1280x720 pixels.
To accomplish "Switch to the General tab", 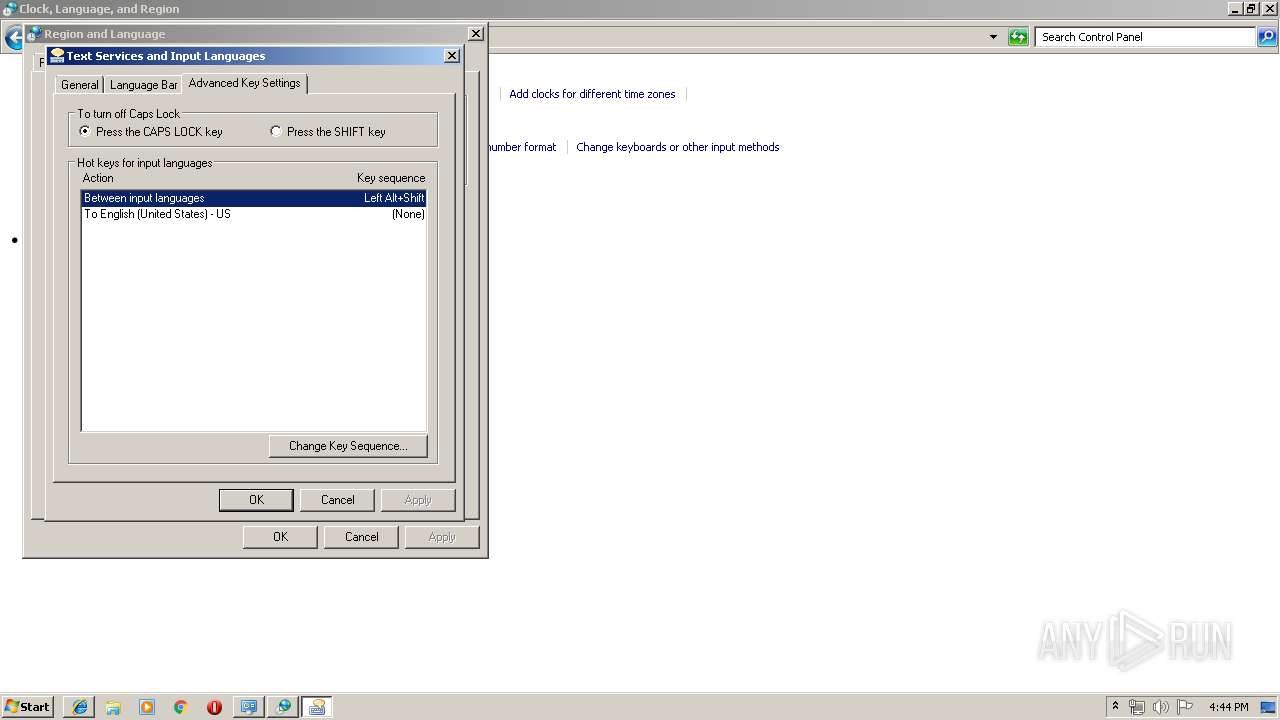I will (80, 85).
